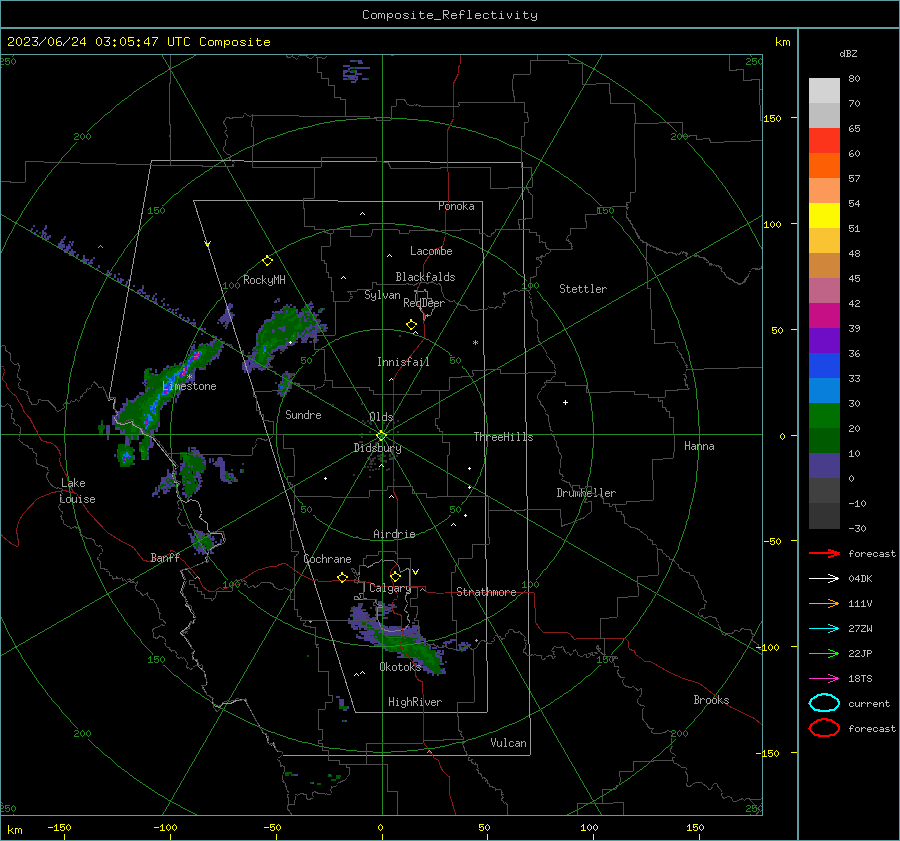Click the Limestone label
Image resolution: width=900 pixels, height=841 pixels.
[189, 386]
